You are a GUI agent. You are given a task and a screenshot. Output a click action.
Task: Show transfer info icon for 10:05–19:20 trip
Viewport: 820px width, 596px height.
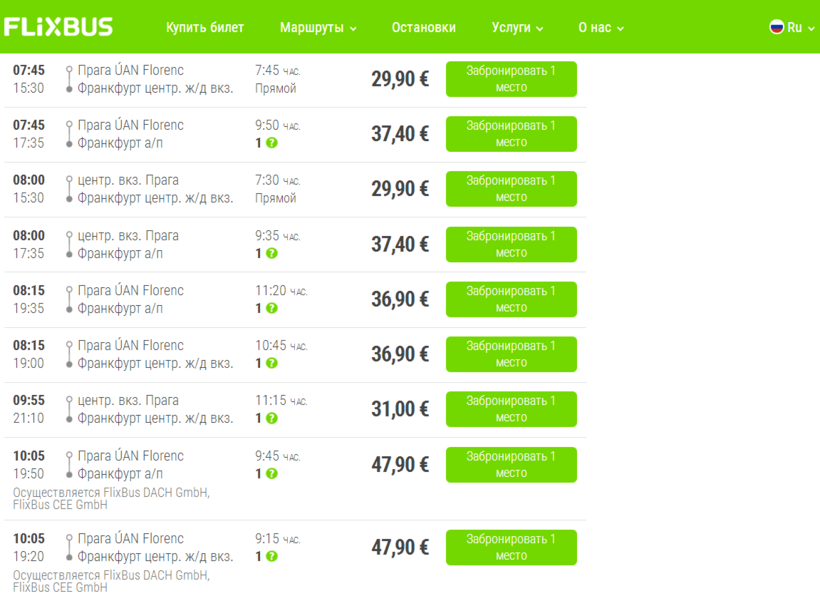(271, 556)
